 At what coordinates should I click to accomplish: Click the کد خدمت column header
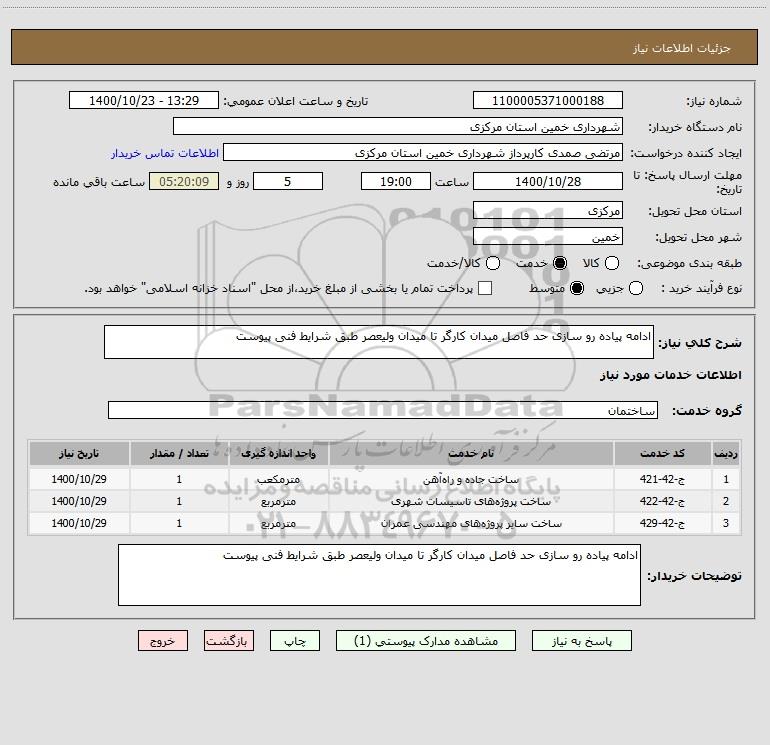(662, 453)
